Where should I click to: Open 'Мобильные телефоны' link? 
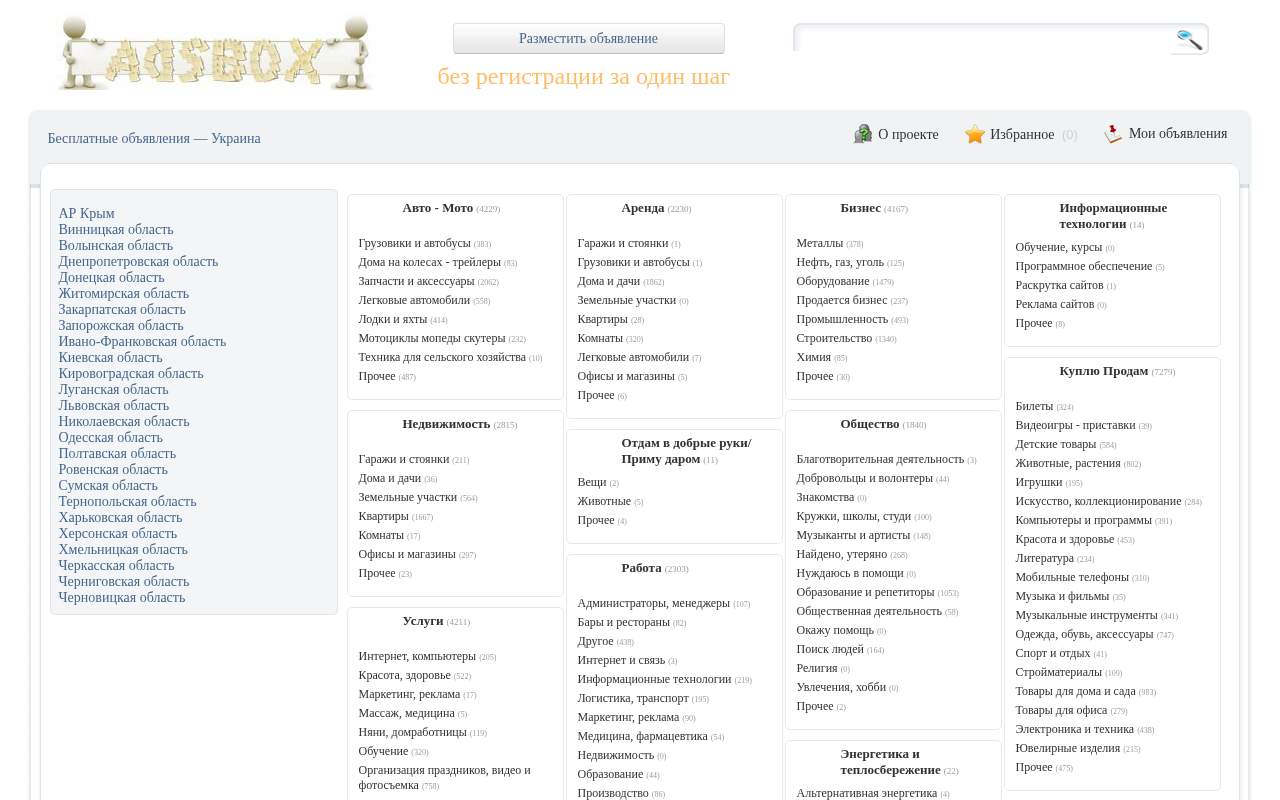coord(1072,577)
